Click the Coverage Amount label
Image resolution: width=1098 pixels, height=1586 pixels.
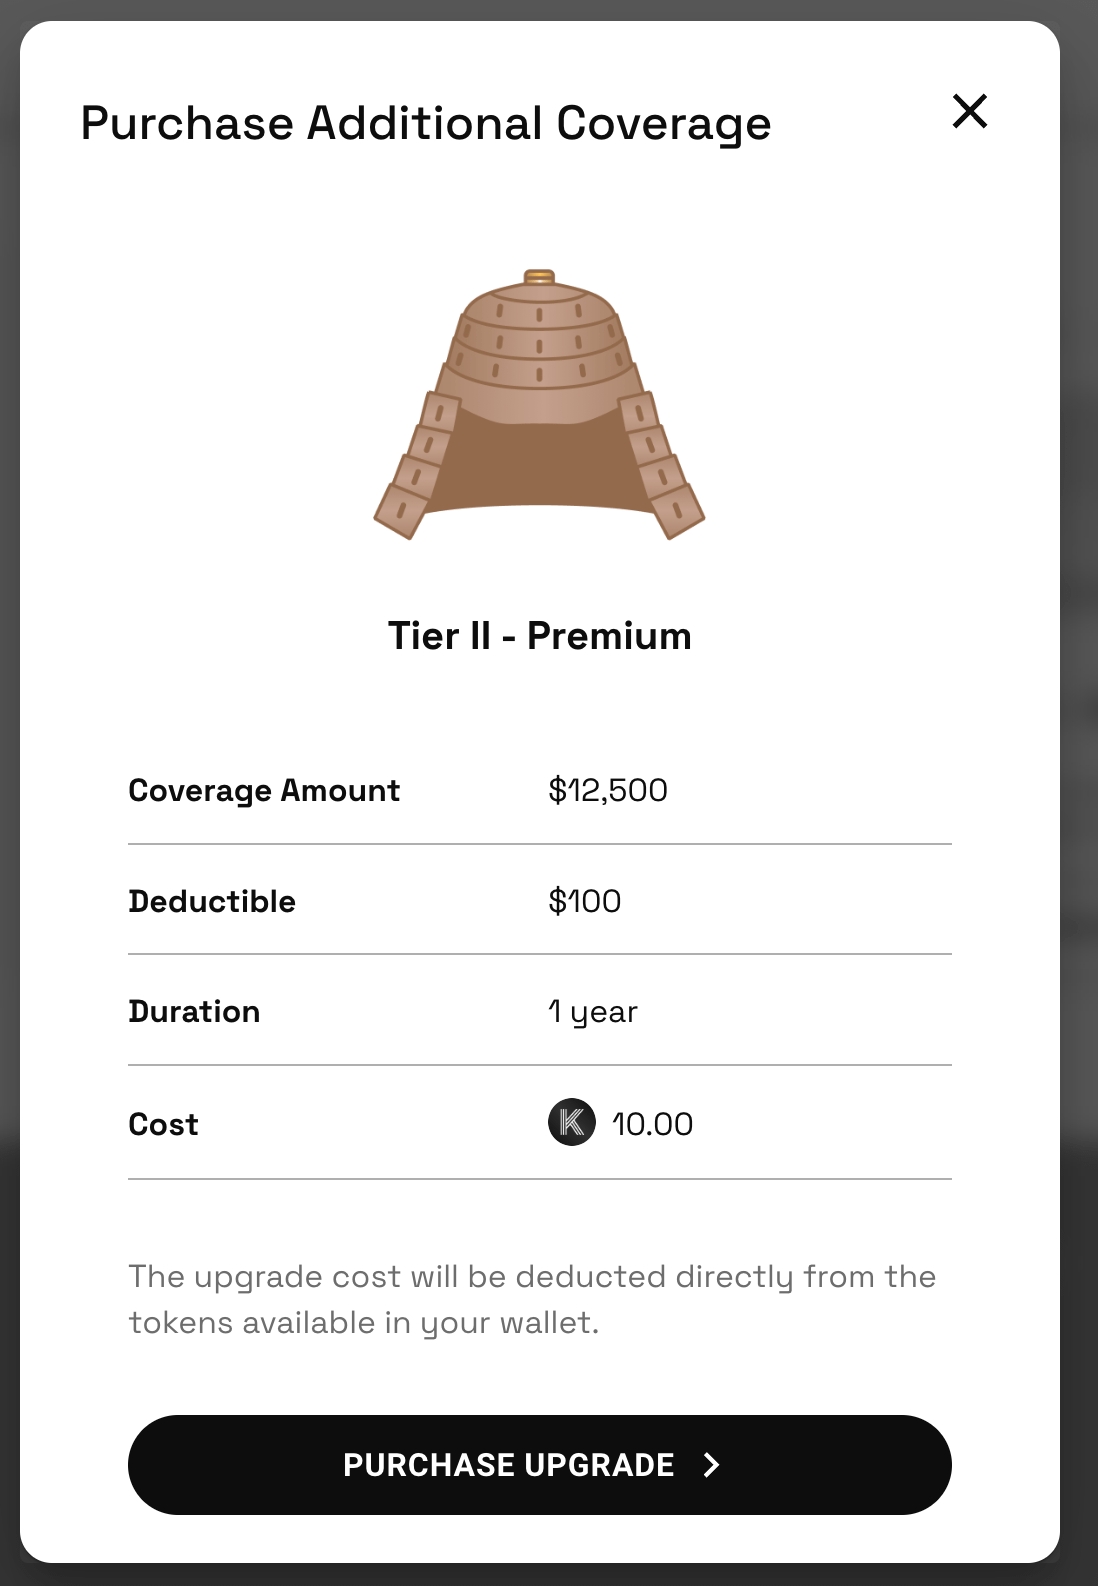click(x=264, y=790)
